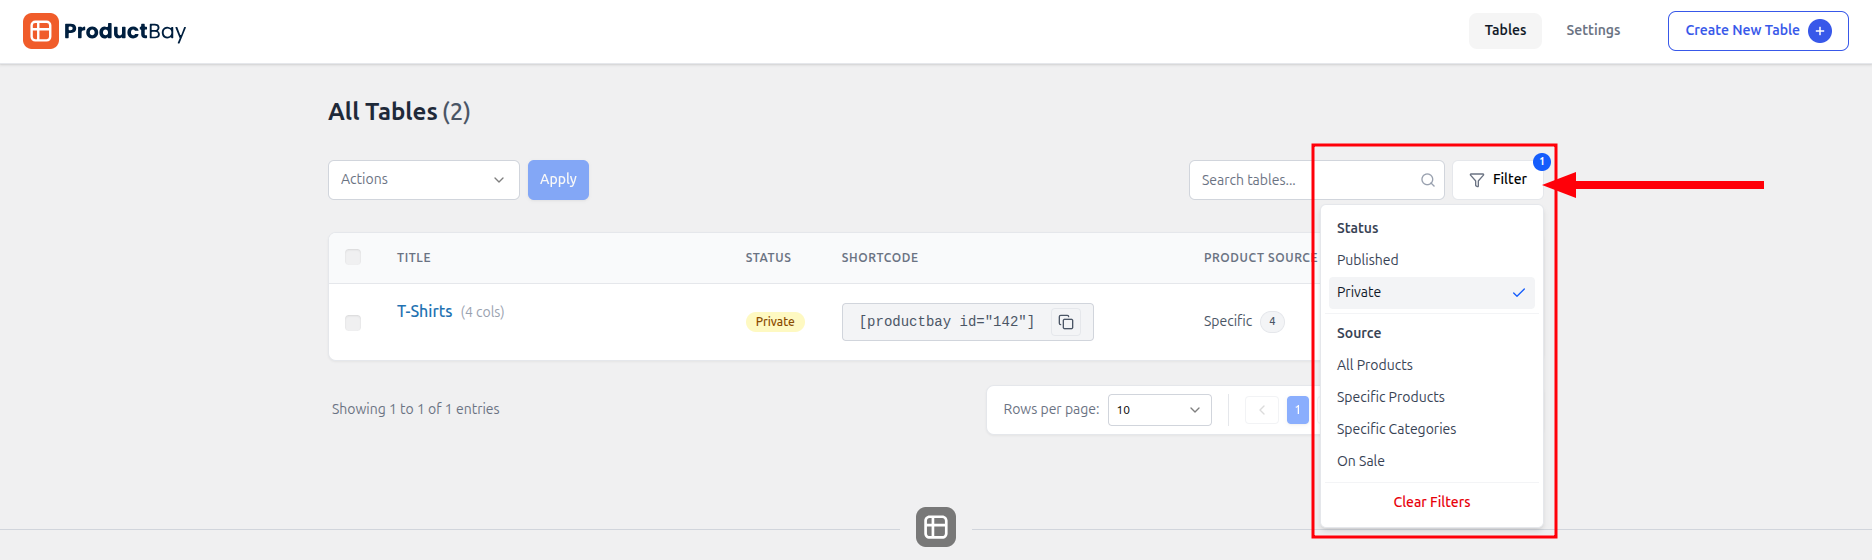The height and width of the screenshot is (560, 1872).
Task: Click the blue filter count badge
Action: tap(1541, 162)
